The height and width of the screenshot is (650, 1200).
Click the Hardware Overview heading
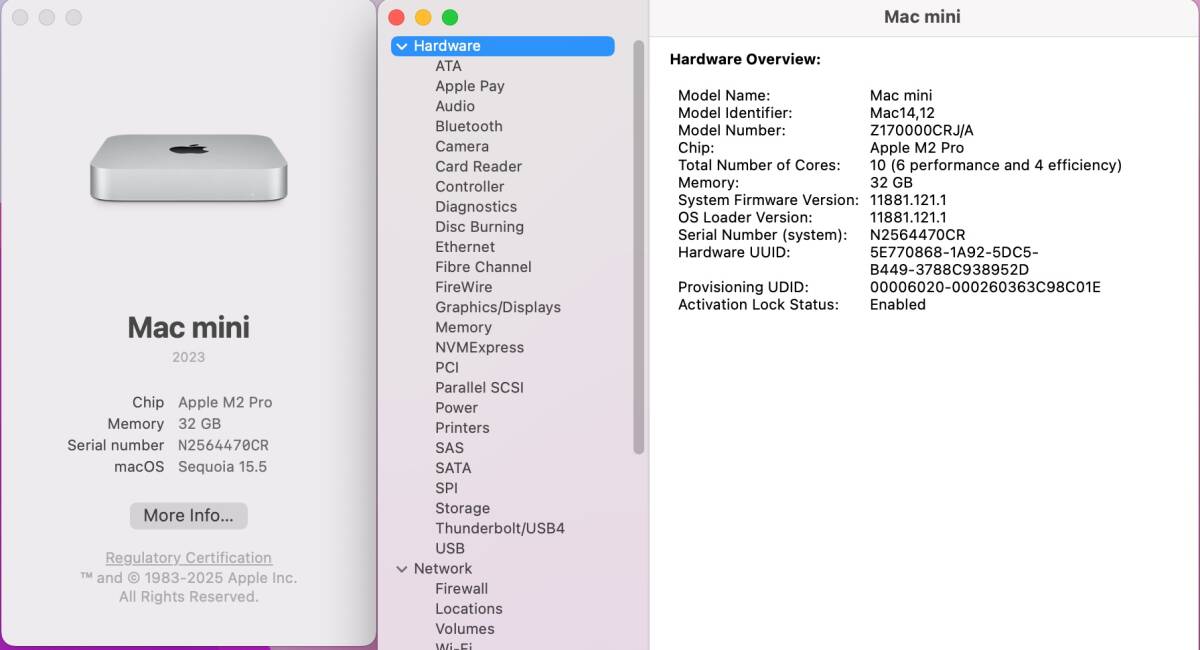(x=745, y=59)
